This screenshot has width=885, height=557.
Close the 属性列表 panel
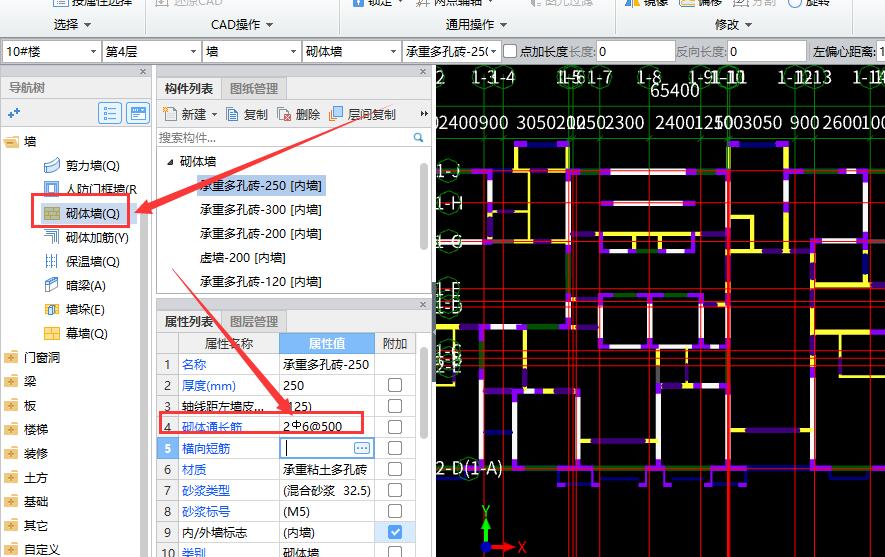(x=423, y=304)
